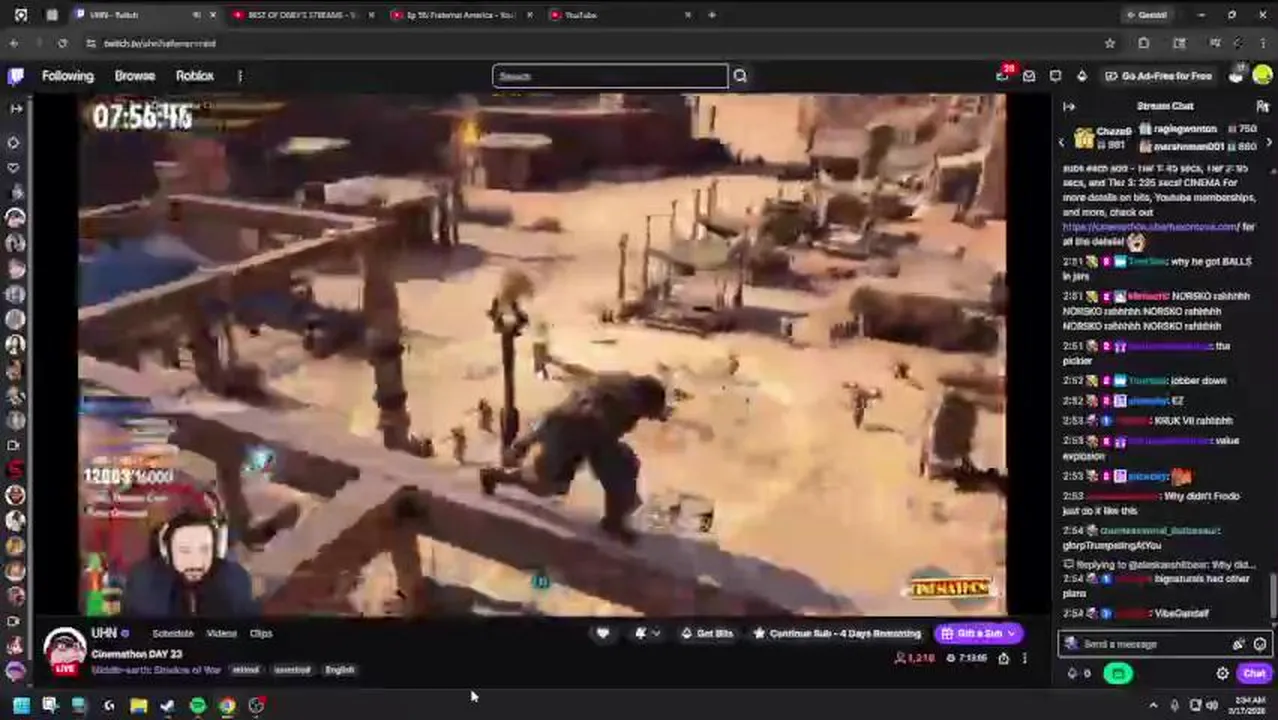Open the chat bubble icon in the top bar
1278x720 pixels.
click(x=1055, y=76)
